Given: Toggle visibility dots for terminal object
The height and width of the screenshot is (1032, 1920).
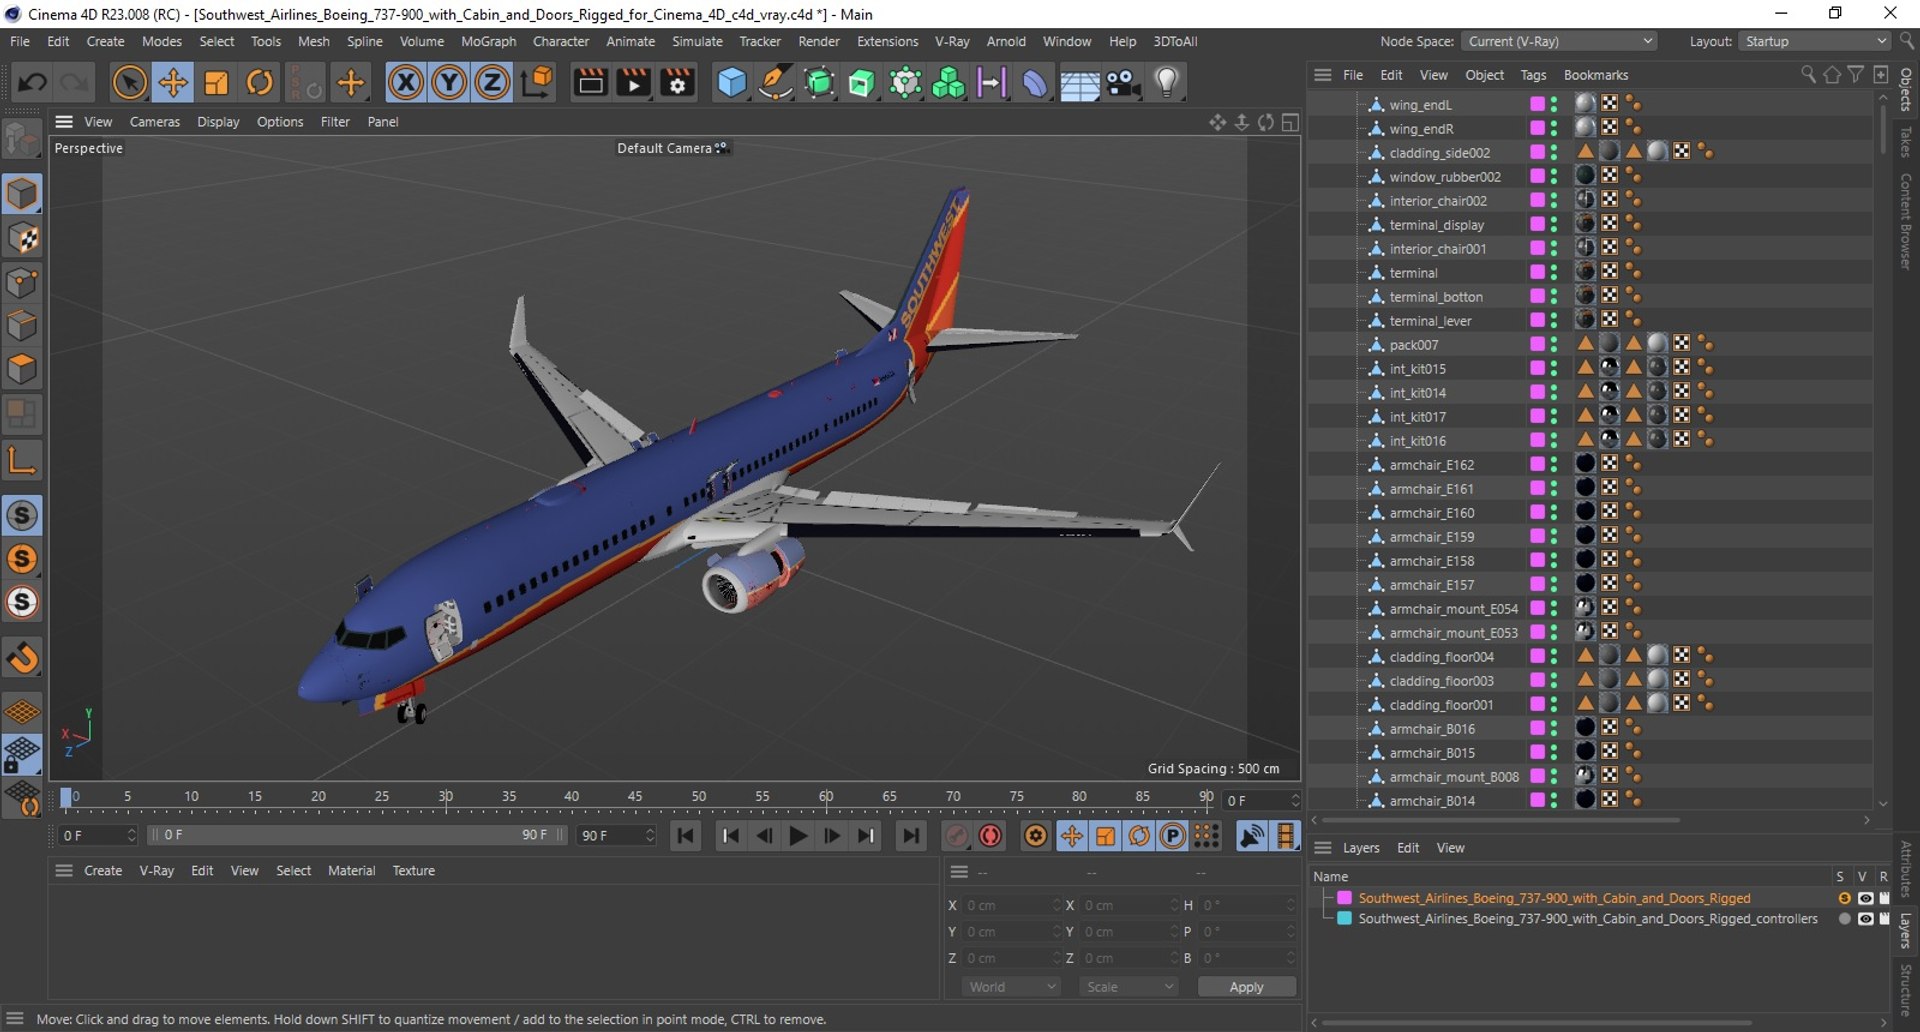Looking at the screenshot, I should click(1554, 273).
